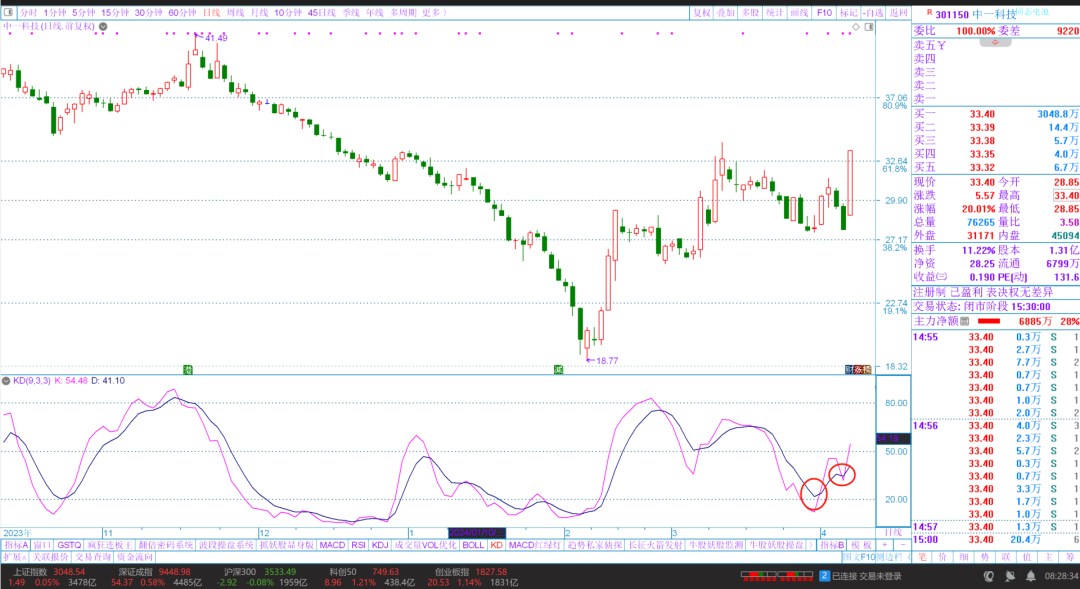Click the plus button in indicator bar
This screenshot has width=1080, height=589.
[x=883, y=545]
